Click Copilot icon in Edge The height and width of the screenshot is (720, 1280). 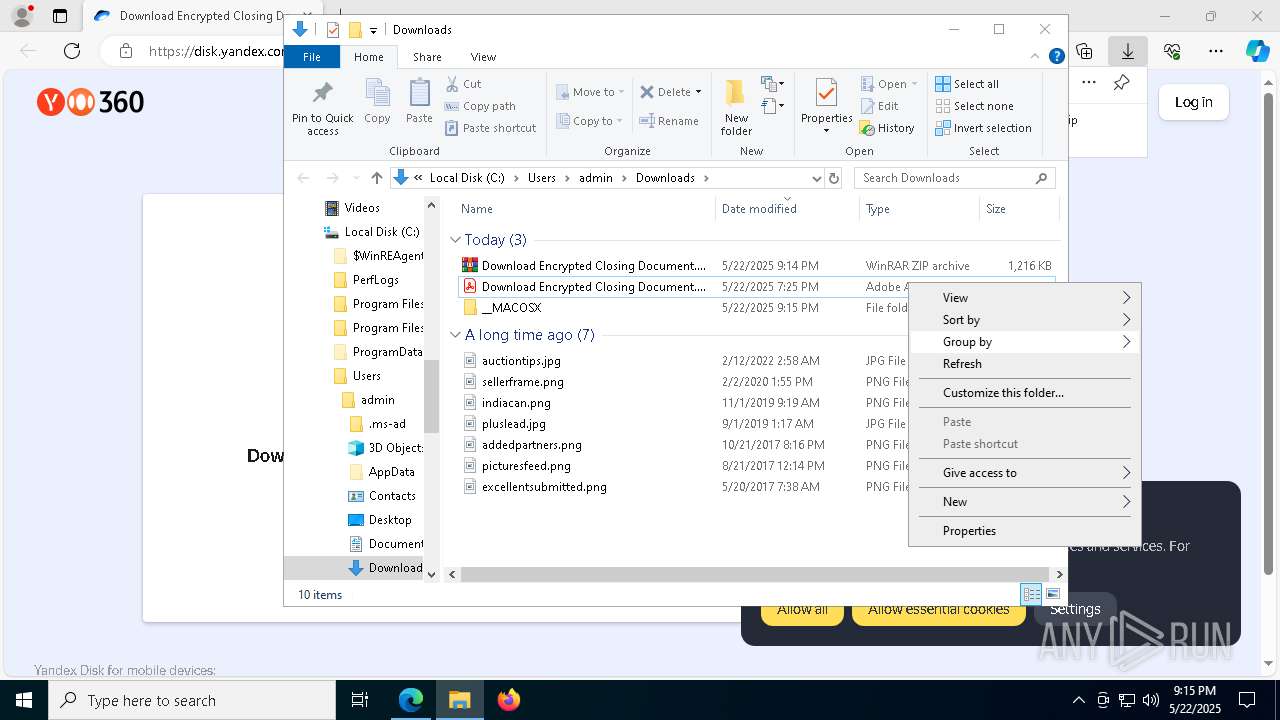coord(1257,51)
